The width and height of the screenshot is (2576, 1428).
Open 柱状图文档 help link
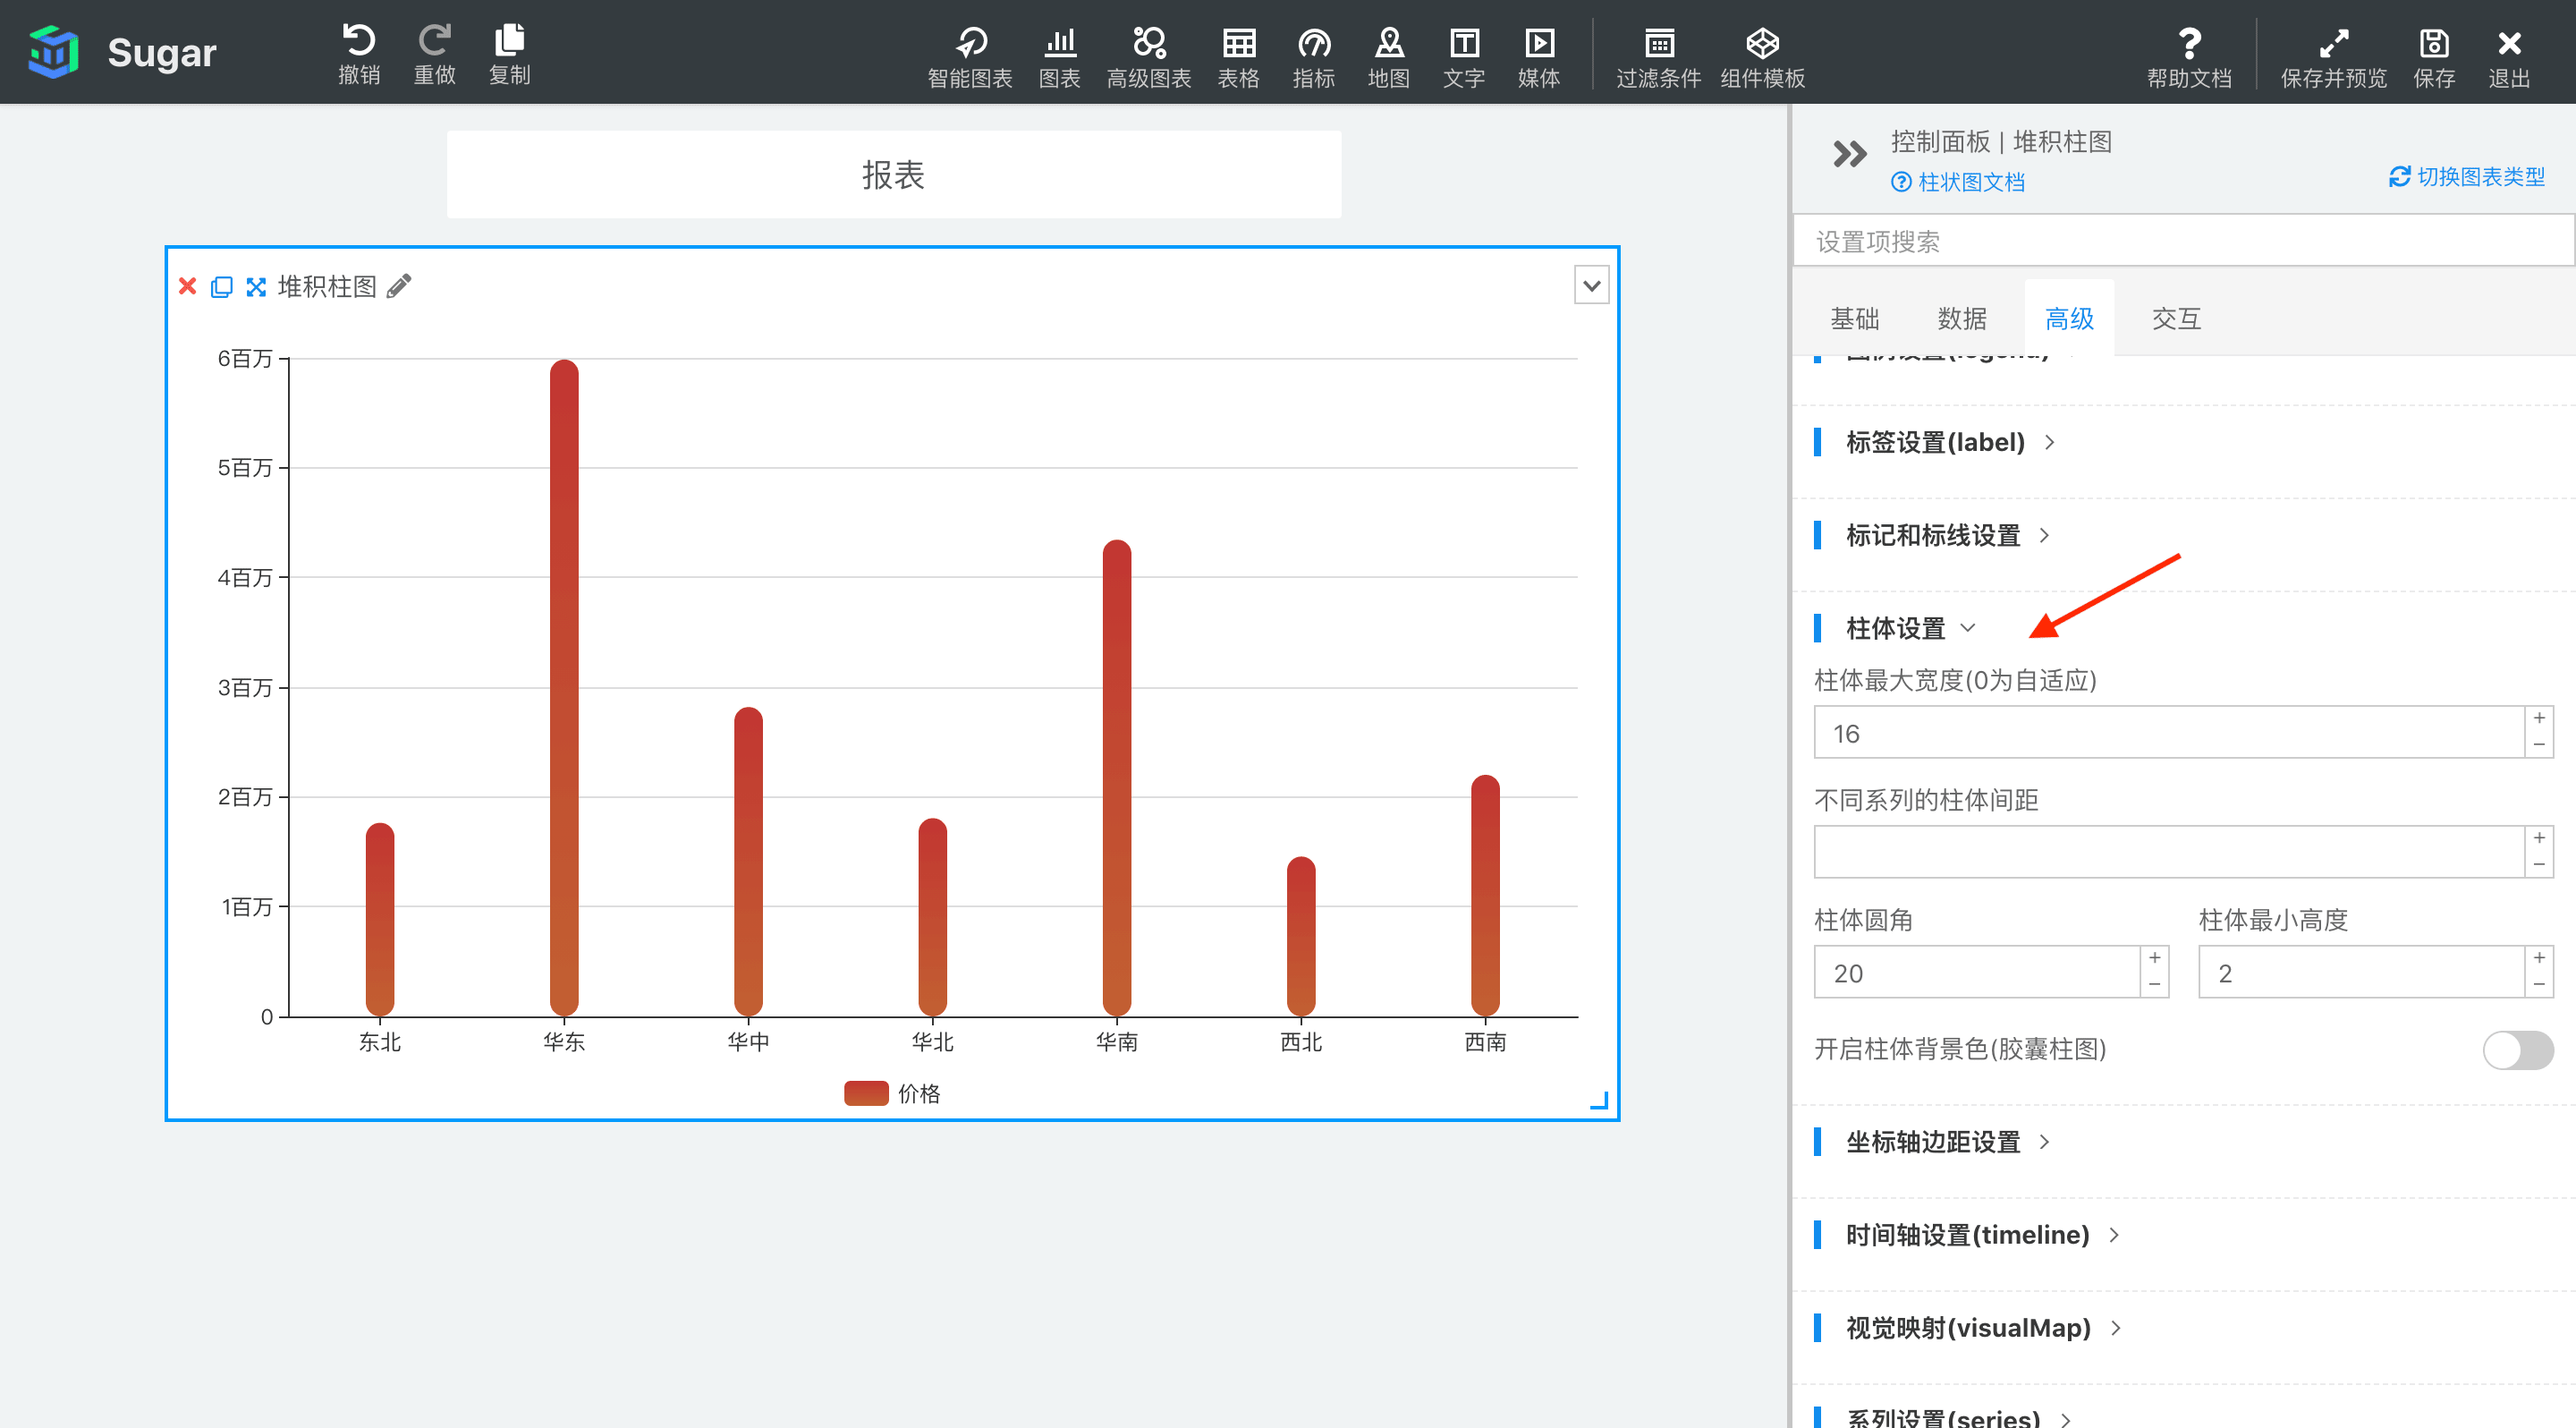coord(1958,182)
